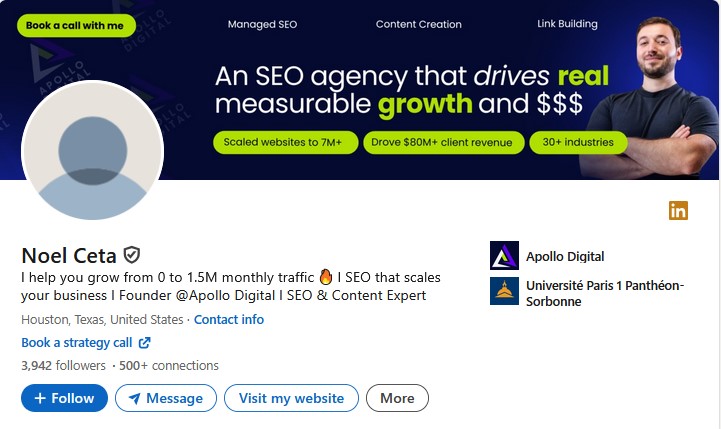
Task: Select Université Paris 1 Panthéon-Sorbonne text
Action: tap(604, 293)
